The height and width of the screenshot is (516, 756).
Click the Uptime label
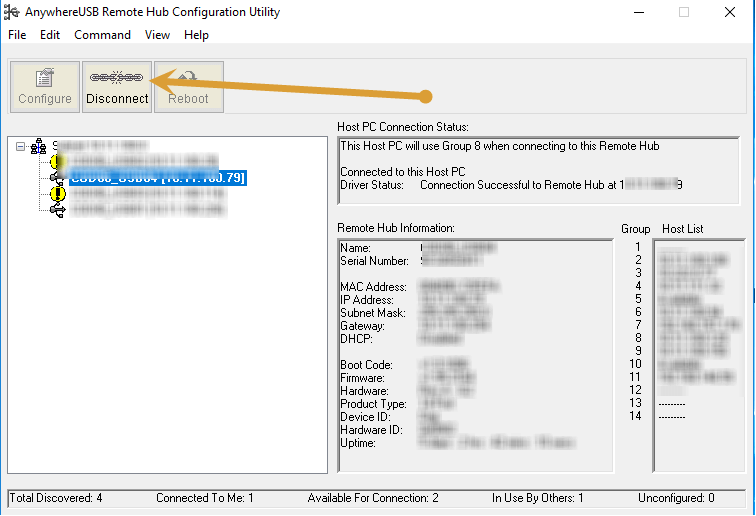pyautogui.click(x=358, y=443)
